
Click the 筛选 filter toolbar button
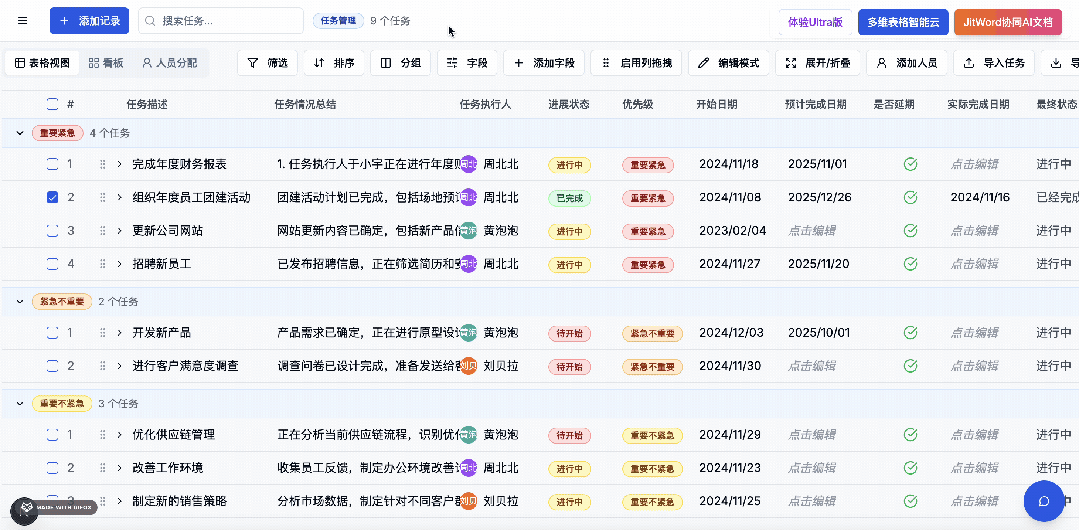[x=267, y=63]
